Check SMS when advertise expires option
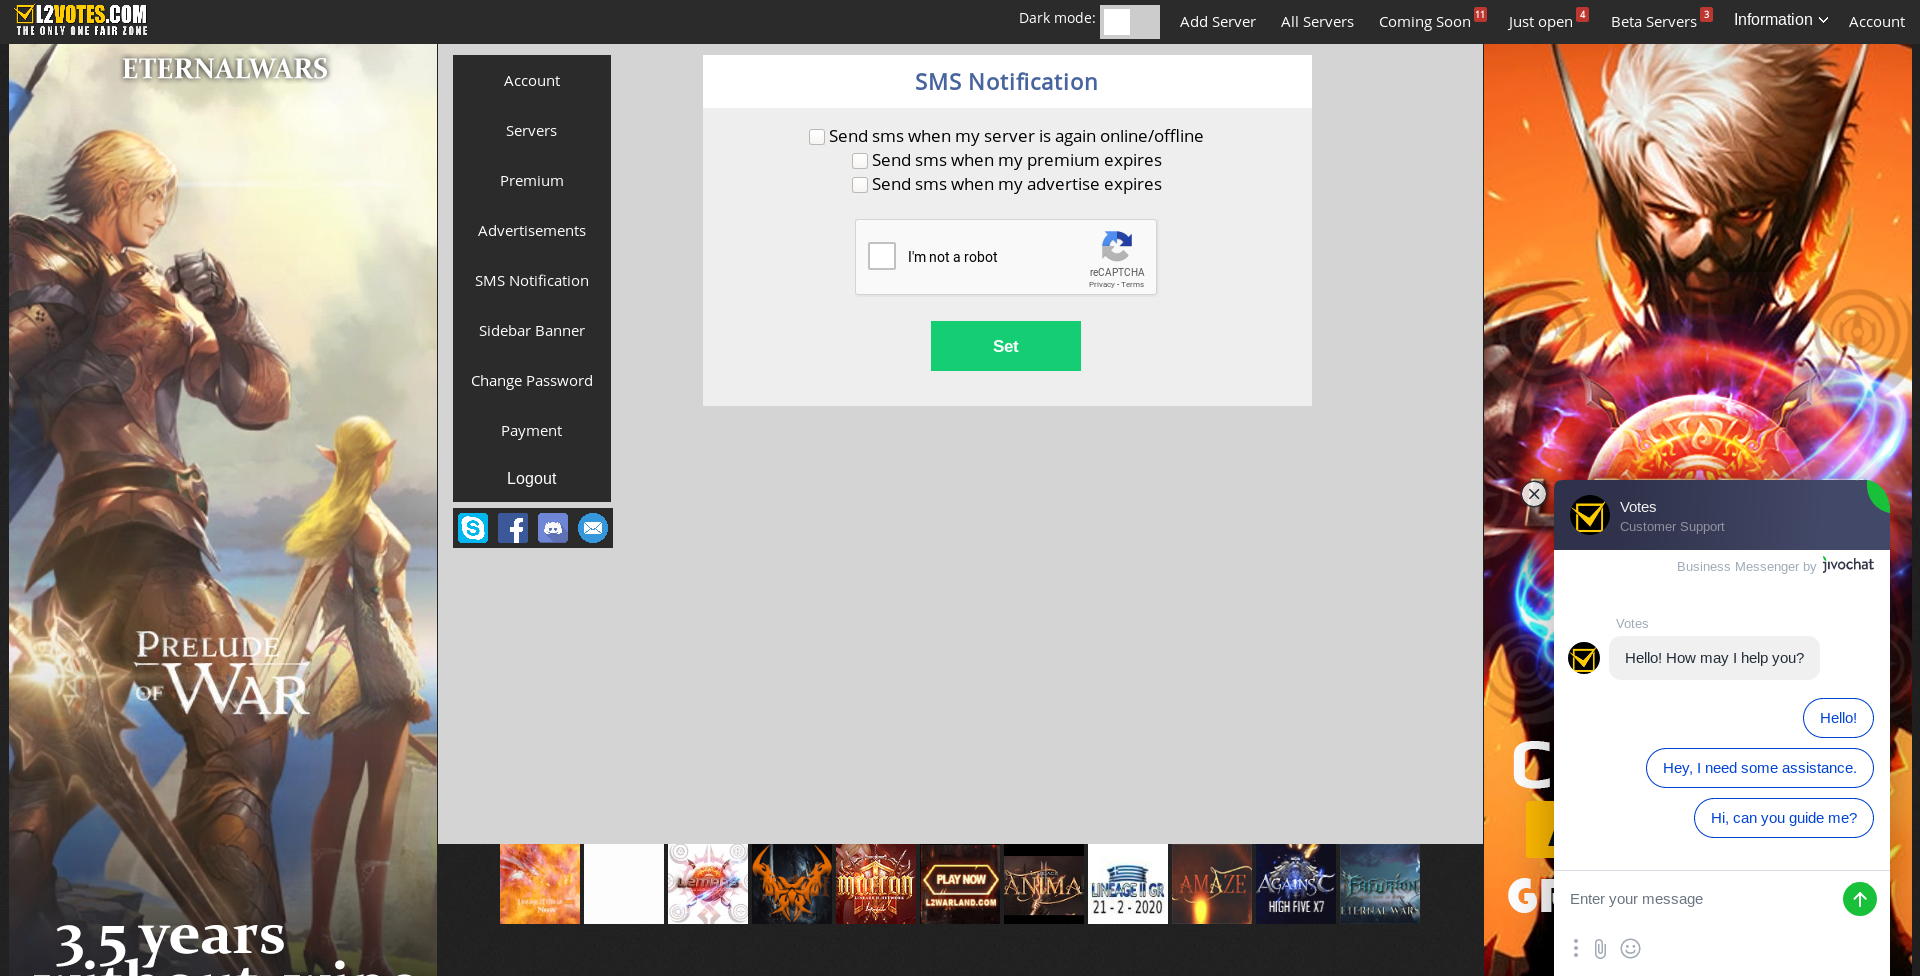The image size is (1920, 976). [860, 185]
